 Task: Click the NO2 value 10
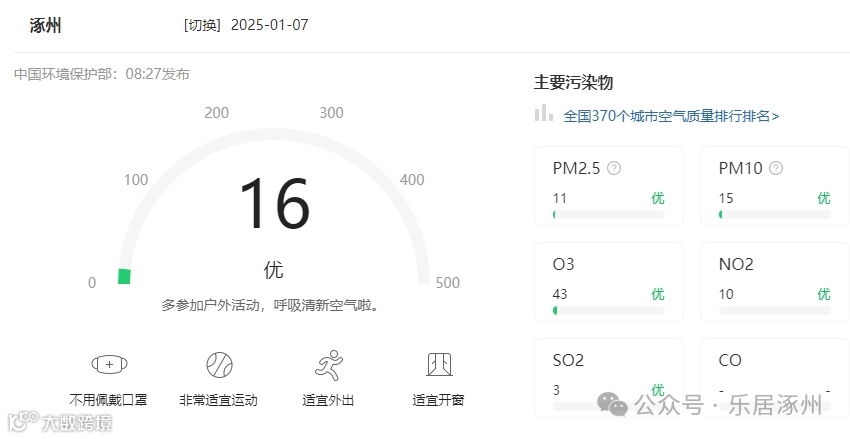pyautogui.click(x=726, y=294)
